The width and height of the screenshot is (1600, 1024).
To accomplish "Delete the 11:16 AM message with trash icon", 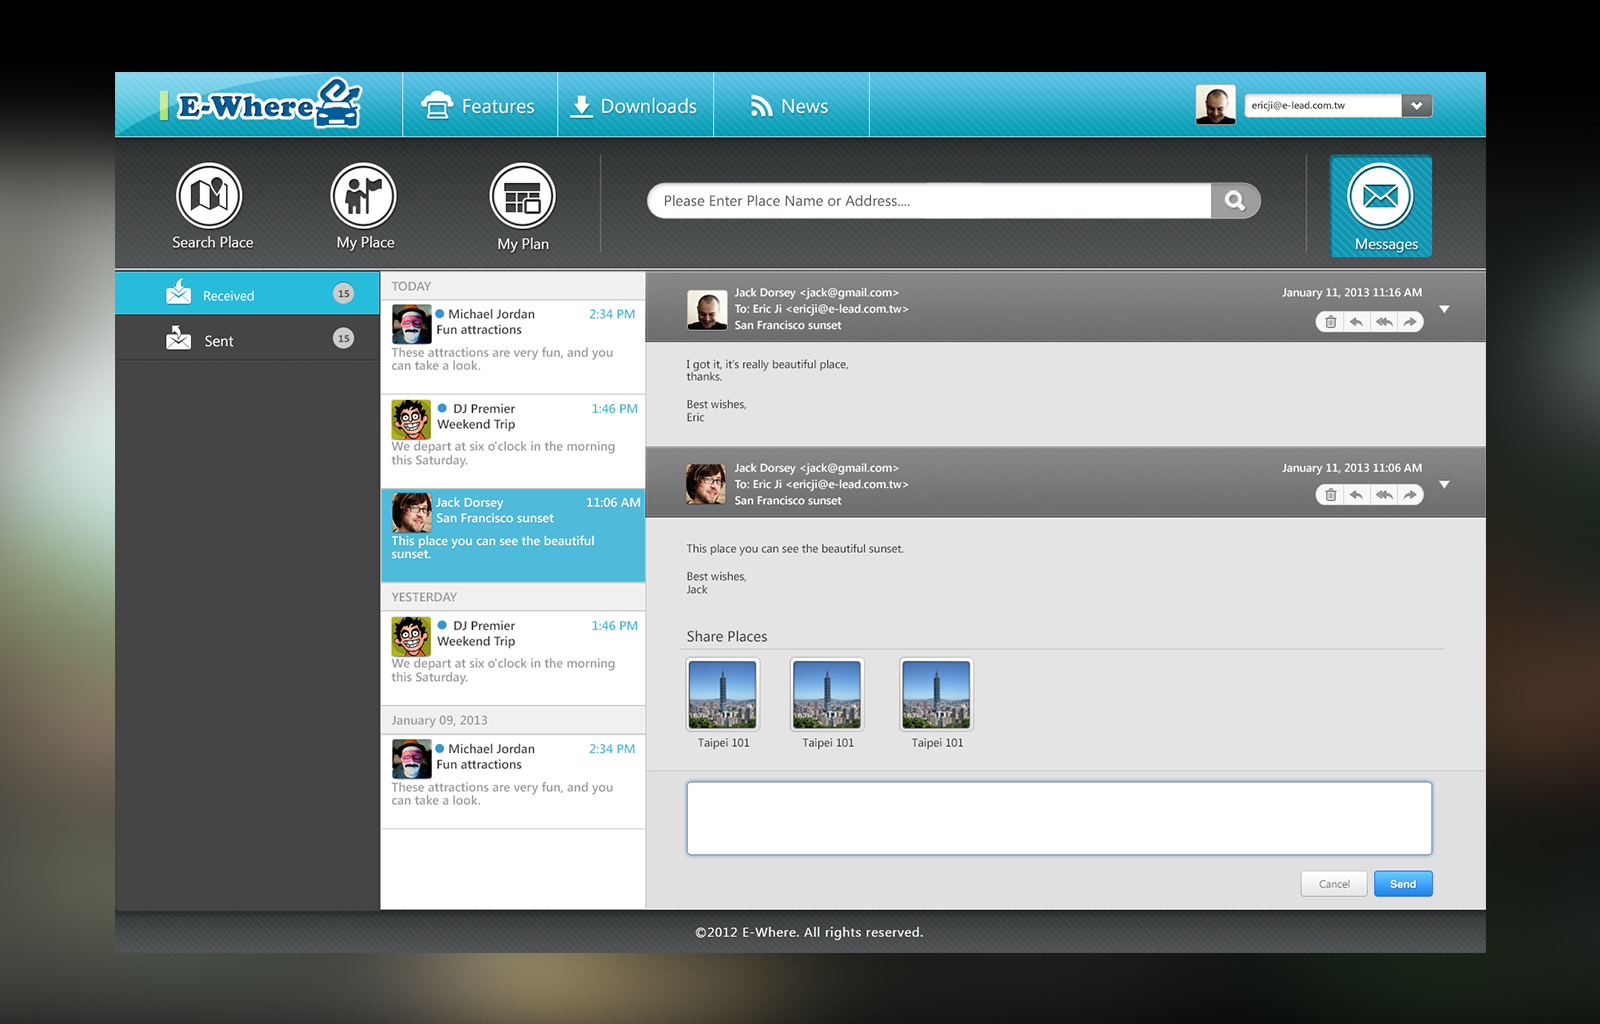I will tap(1330, 322).
